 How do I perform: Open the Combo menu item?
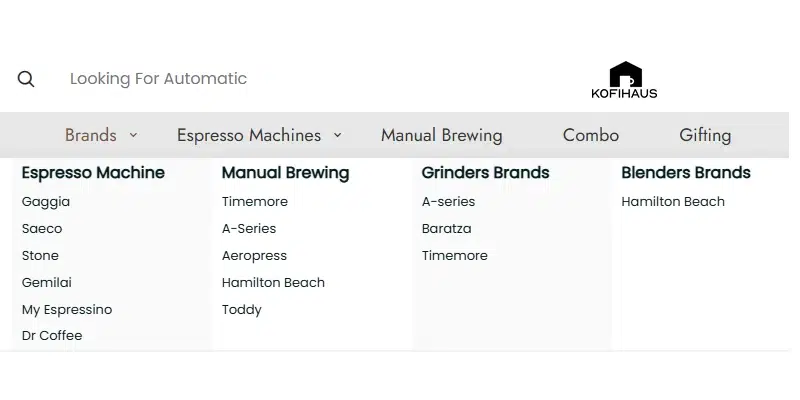click(x=591, y=135)
